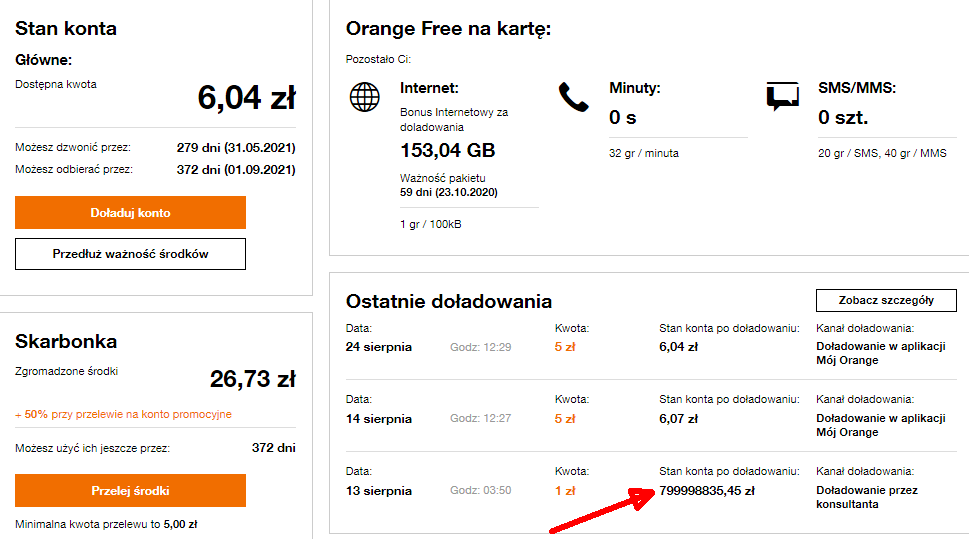
Task: Click the 799998835,45 zł balance value
Action: [x=707, y=491]
